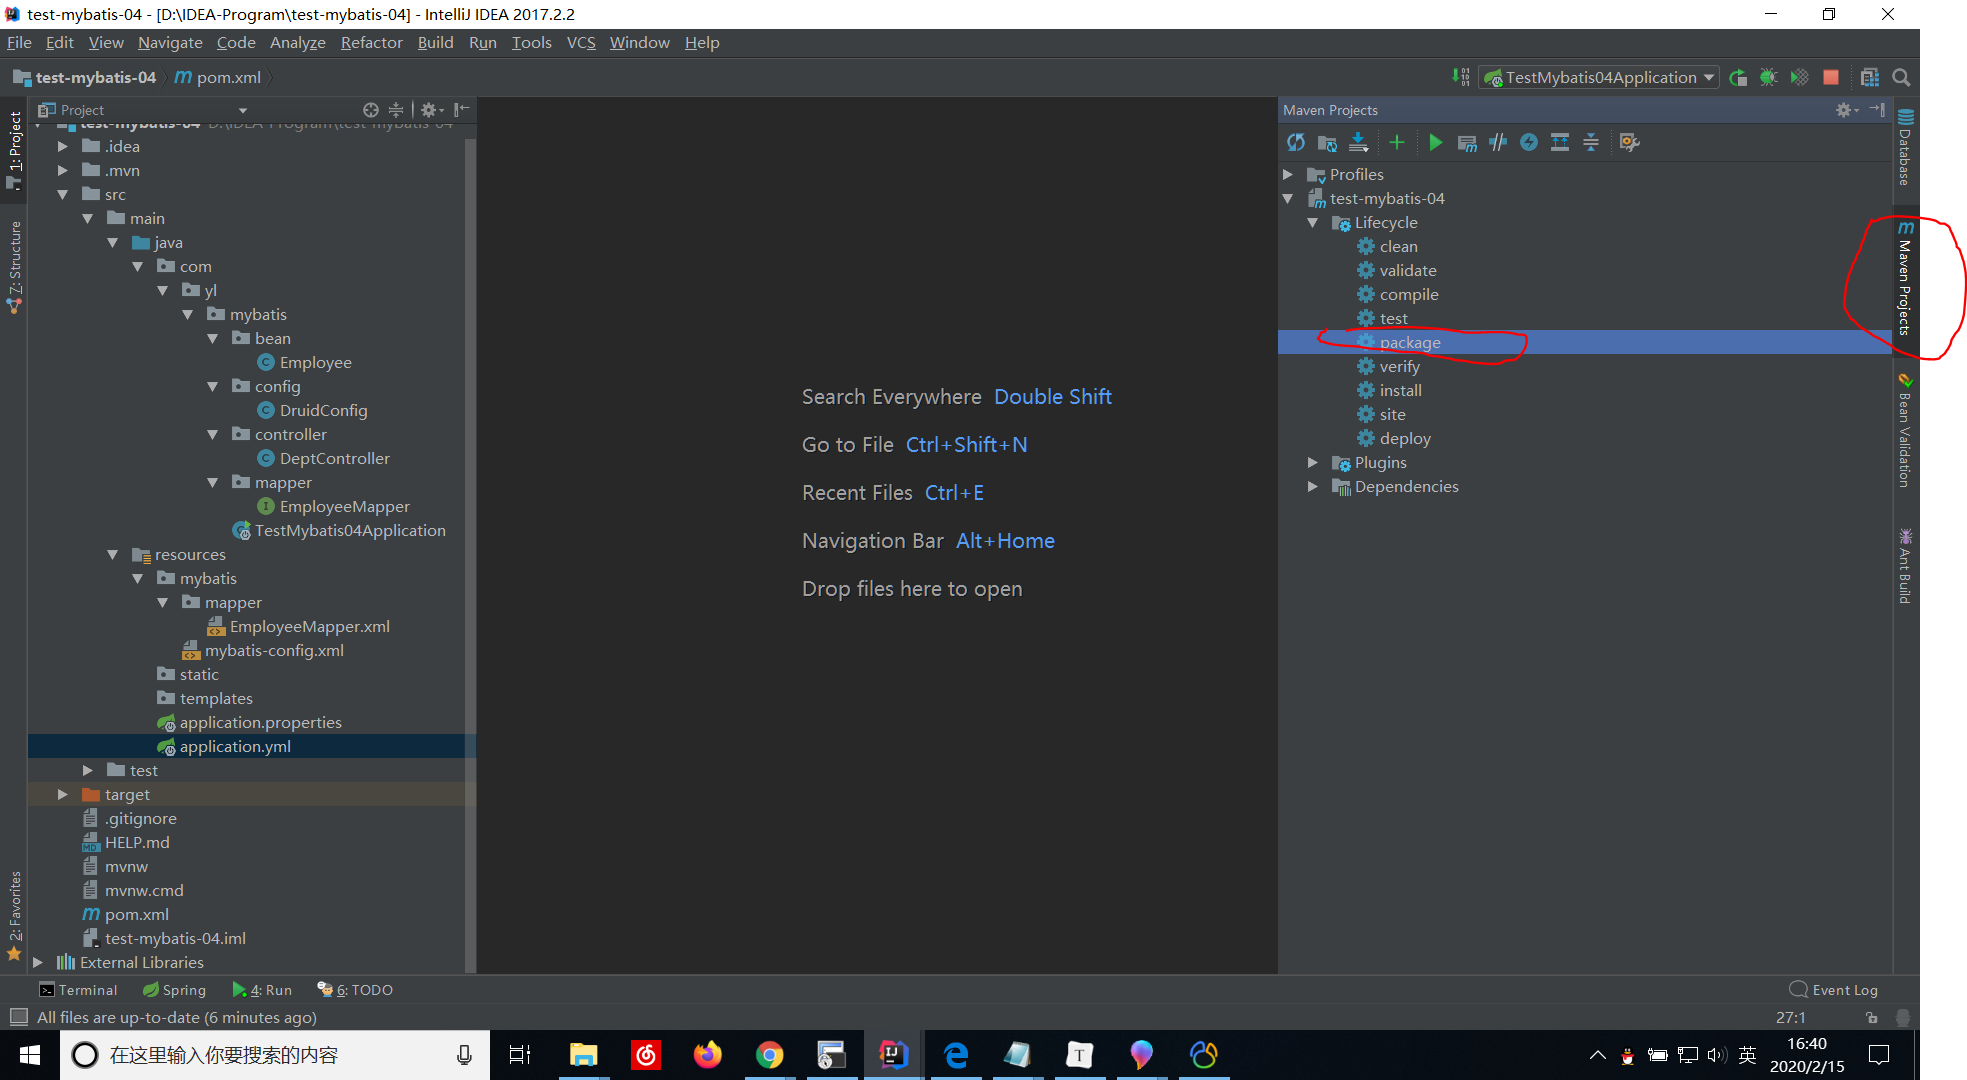1967x1080 pixels.
Task: Toggle Maven Projects side tool window
Action: coord(1904,283)
